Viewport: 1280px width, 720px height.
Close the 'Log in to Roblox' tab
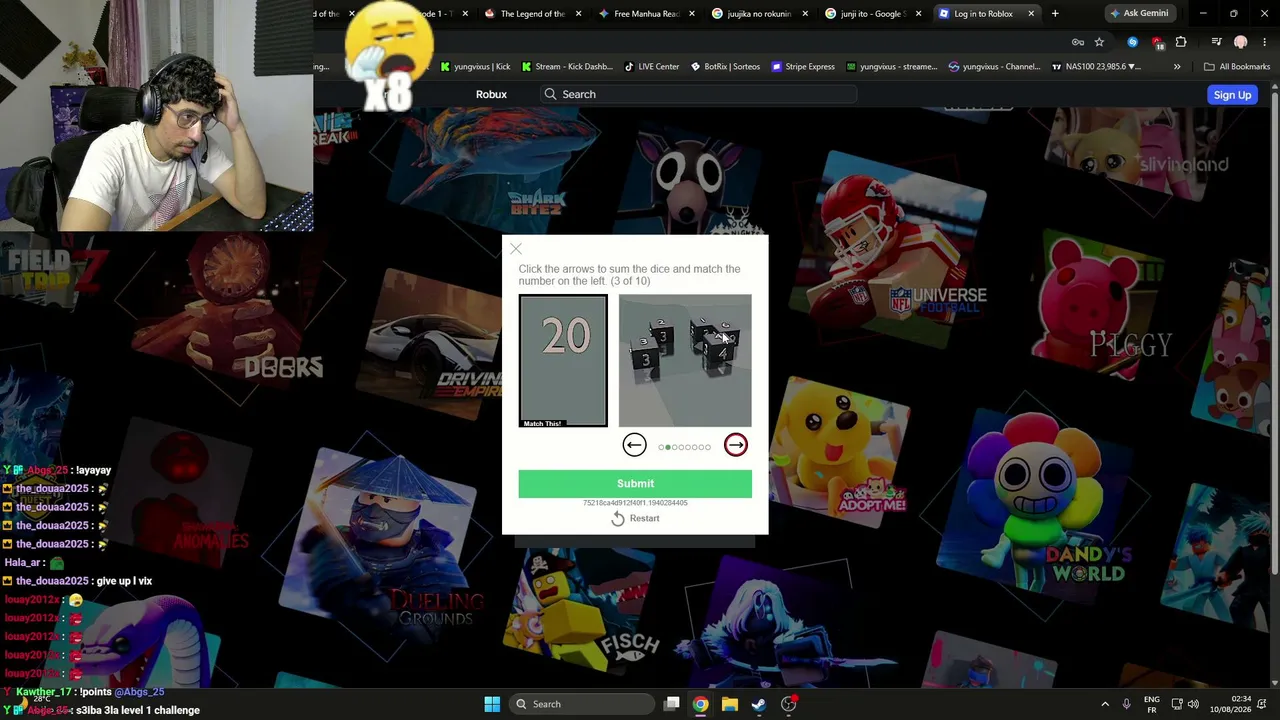tap(1031, 14)
